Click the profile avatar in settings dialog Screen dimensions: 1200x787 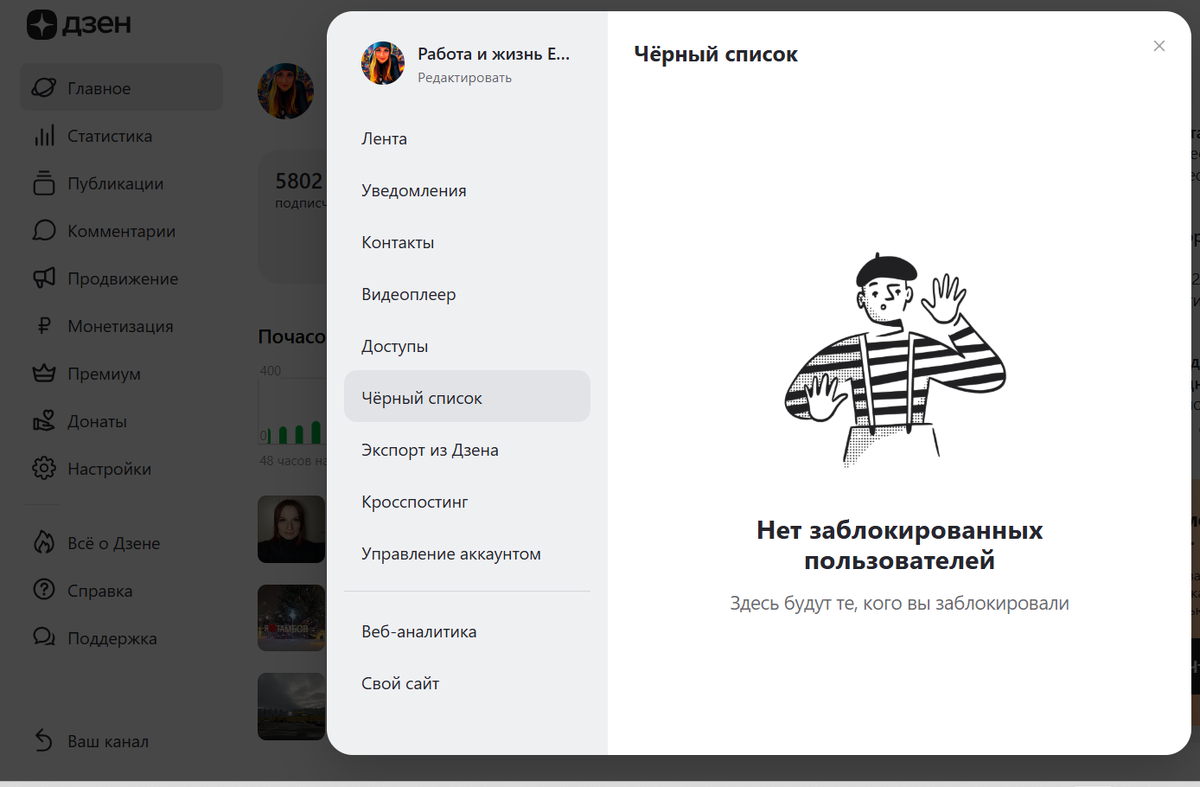(x=382, y=63)
